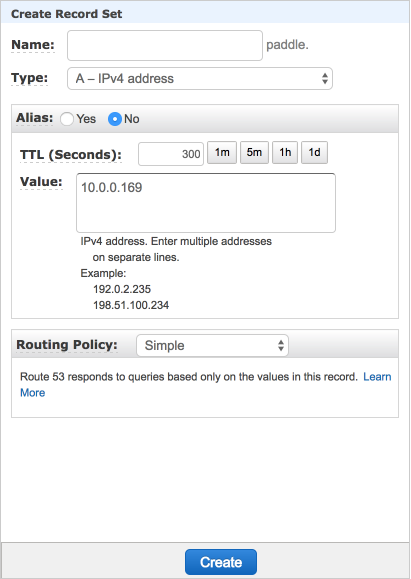
Task: Click the underlined Alias: label
Action: [34, 118]
